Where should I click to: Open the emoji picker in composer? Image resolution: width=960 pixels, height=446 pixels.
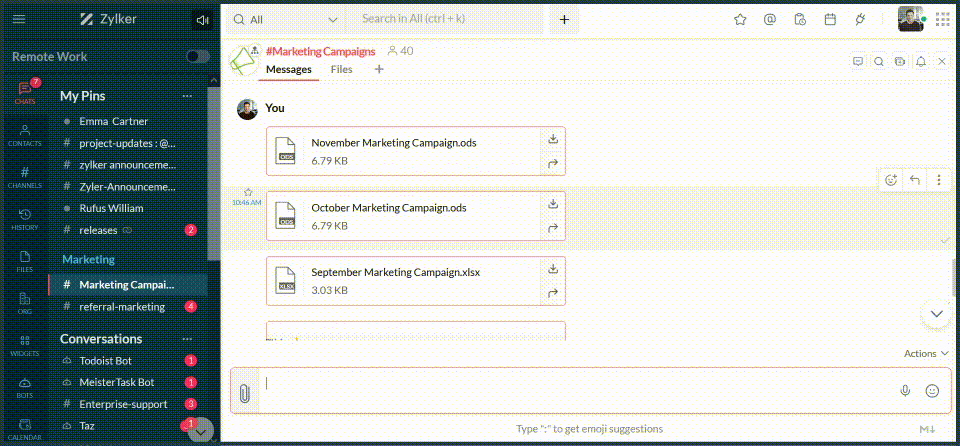(932, 391)
